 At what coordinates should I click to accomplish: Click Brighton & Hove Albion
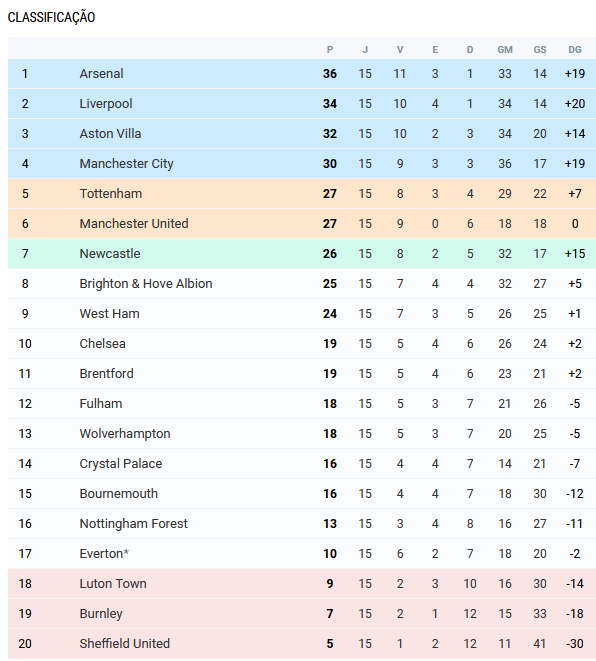(146, 283)
